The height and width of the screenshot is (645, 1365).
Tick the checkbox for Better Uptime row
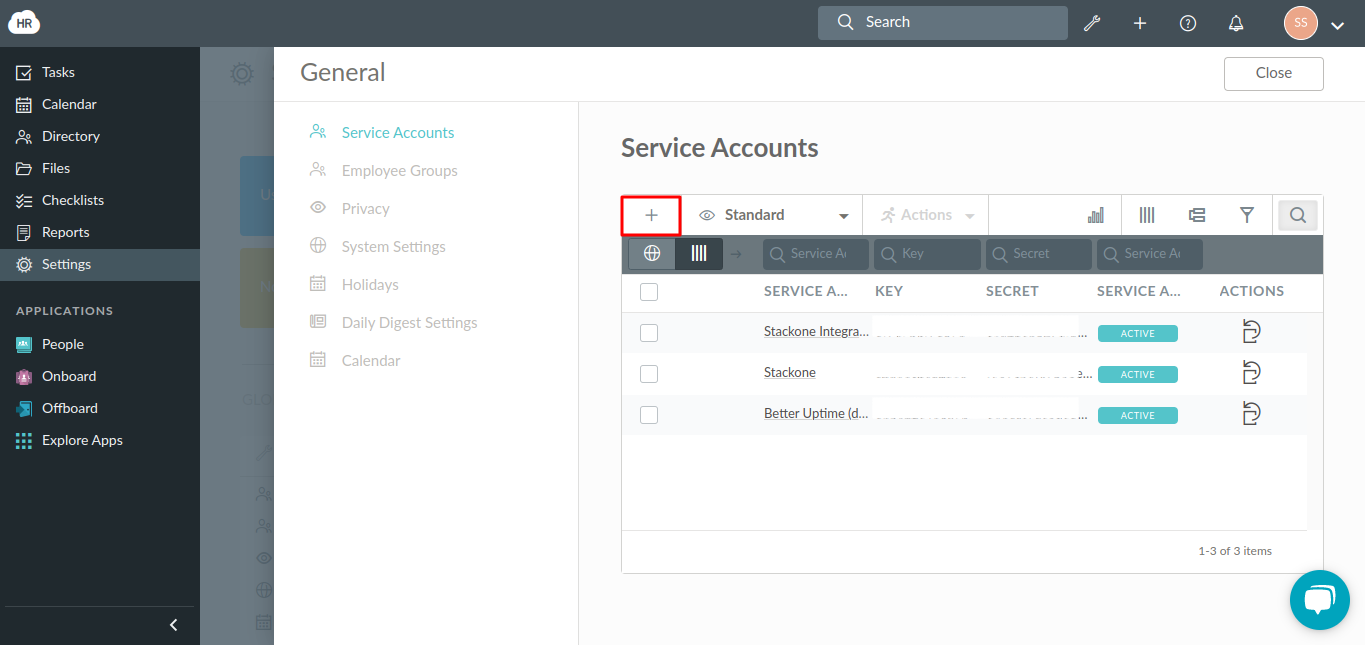(x=648, y=414)
